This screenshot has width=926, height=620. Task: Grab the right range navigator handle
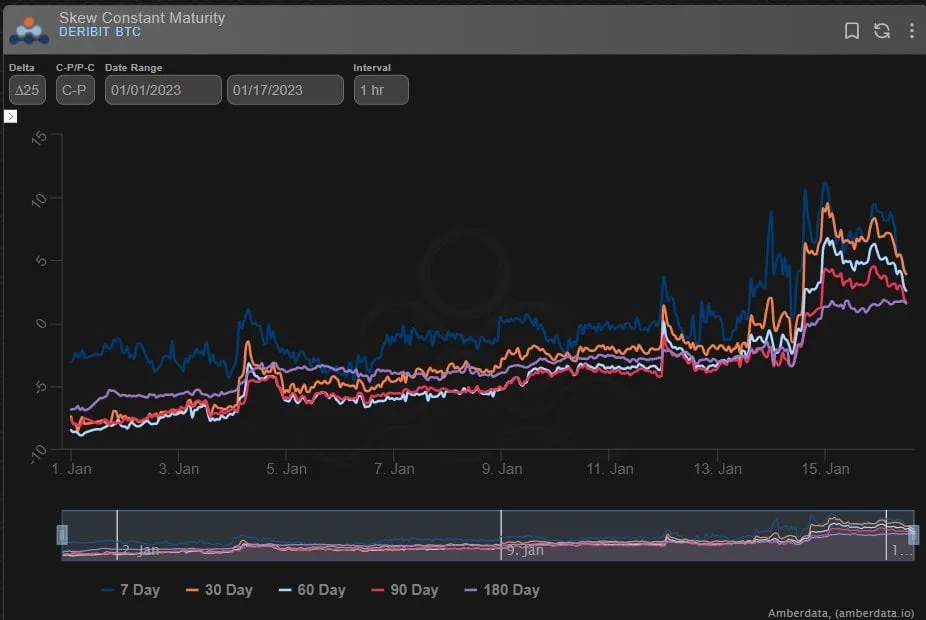click(914, 535)
